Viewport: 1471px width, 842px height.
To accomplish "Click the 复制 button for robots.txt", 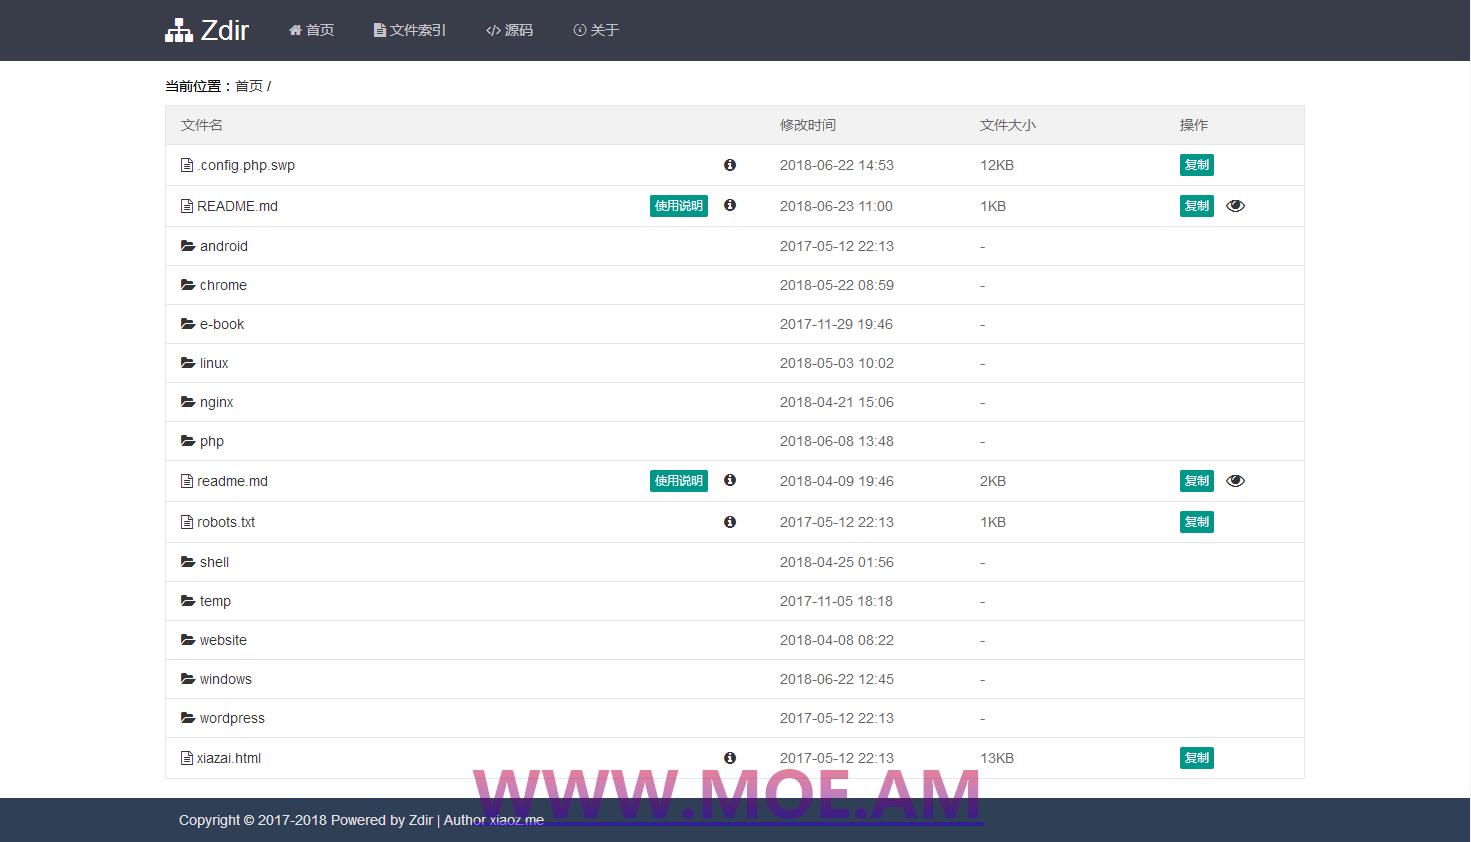I will pyautogui.click(x=1196, y=522).
